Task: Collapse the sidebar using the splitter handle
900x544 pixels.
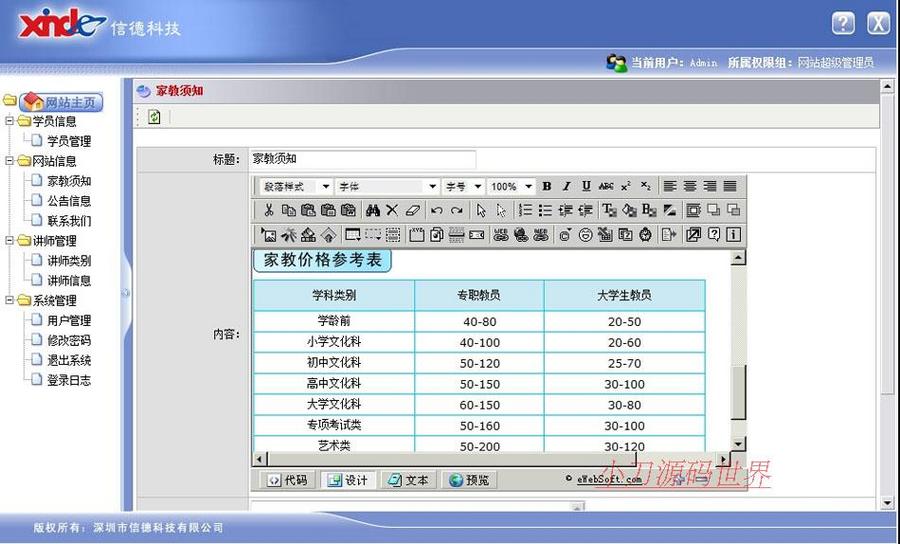Action: click(x=126, y=293)
